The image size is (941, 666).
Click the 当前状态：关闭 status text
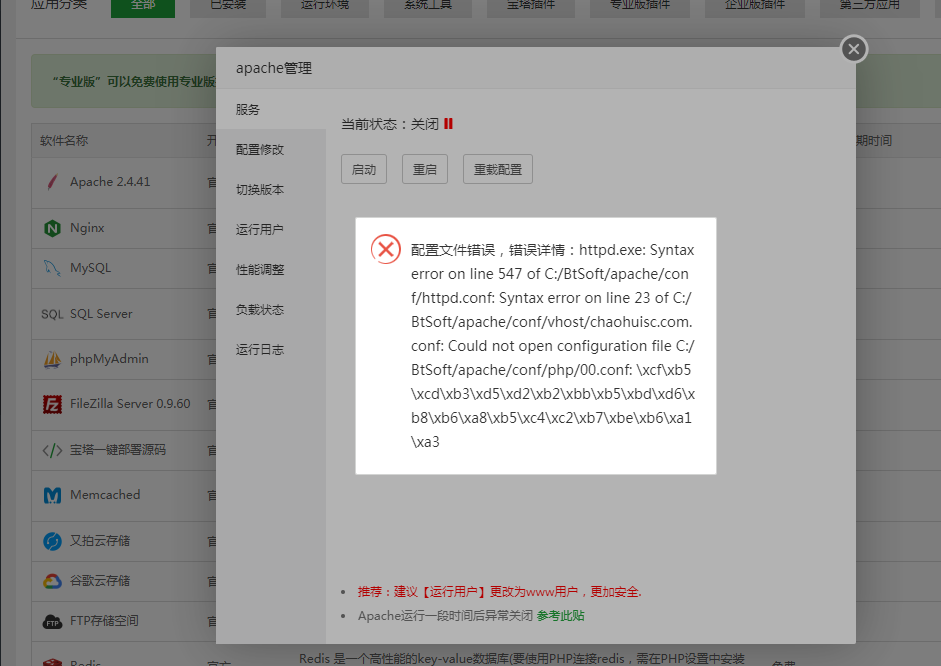click(390, 124)
